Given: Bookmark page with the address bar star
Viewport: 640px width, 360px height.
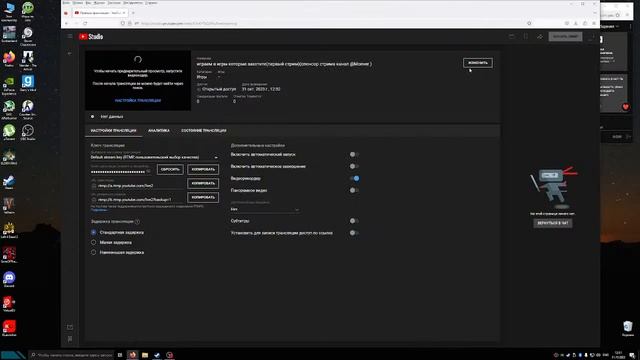Looking at the screenshot, I should point(529,23).
